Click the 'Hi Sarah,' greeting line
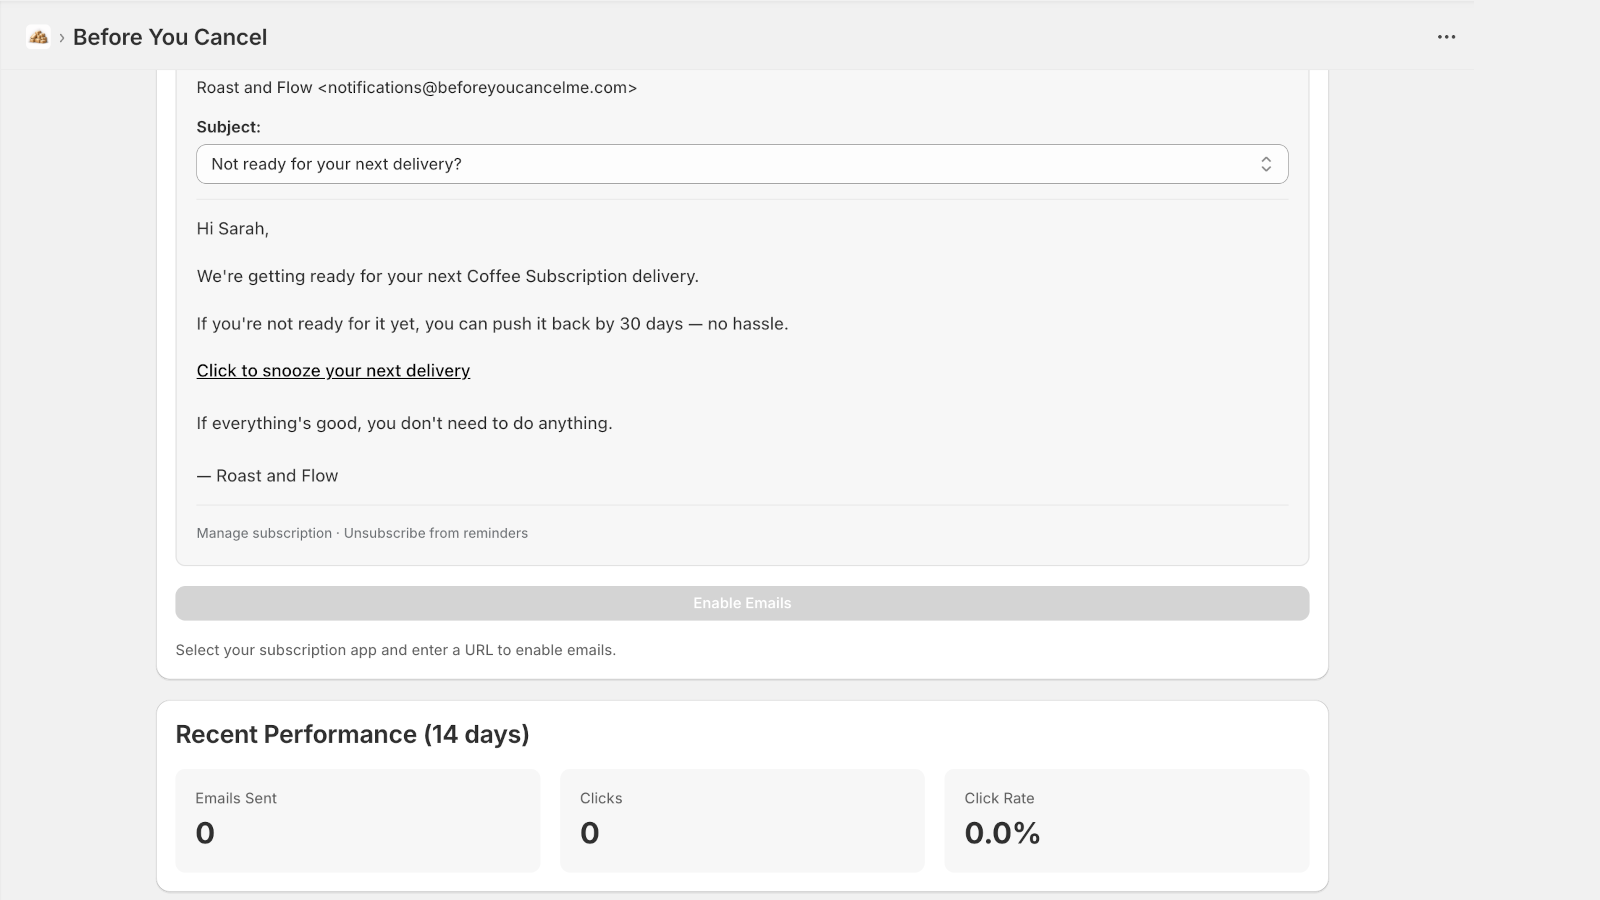Viewport: 1600px width, 900px height. point(233,229)
